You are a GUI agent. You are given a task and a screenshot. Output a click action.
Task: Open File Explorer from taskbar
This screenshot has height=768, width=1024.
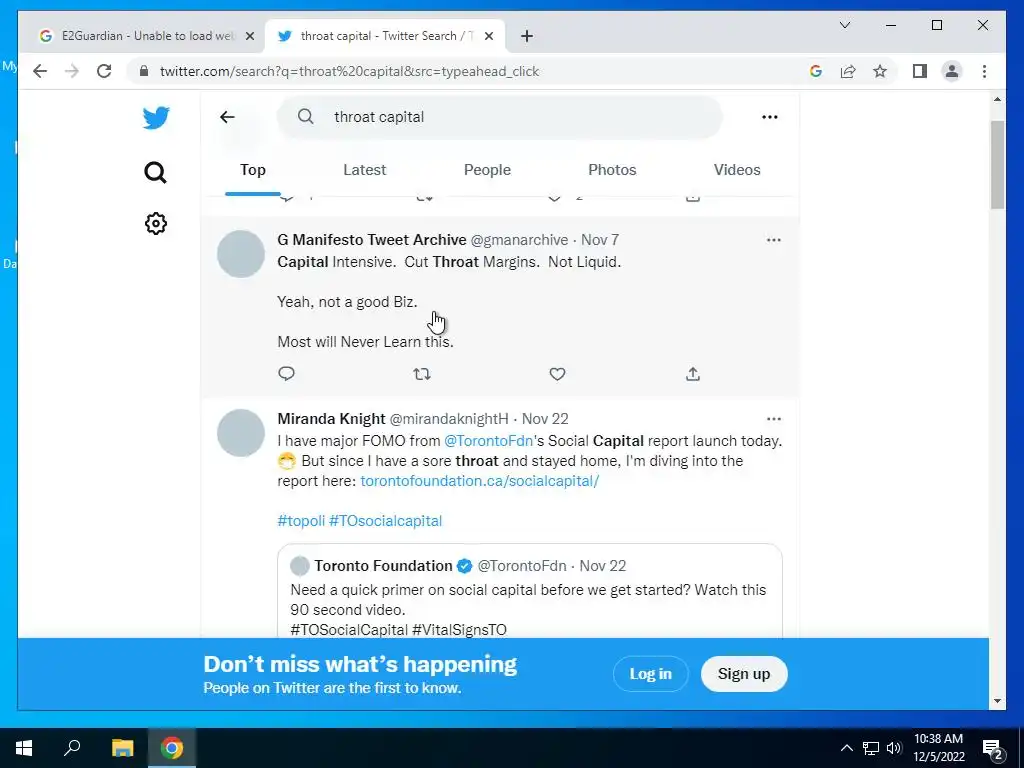(x=122, y=748)
